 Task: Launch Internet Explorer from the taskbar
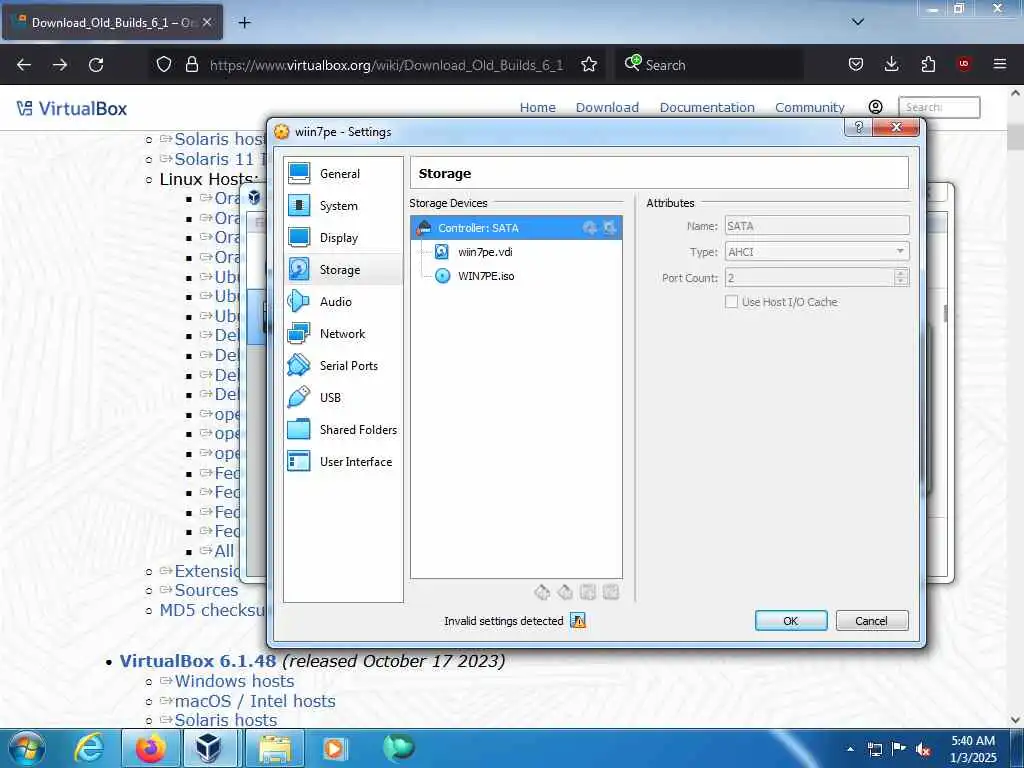(x=89, y=748)
